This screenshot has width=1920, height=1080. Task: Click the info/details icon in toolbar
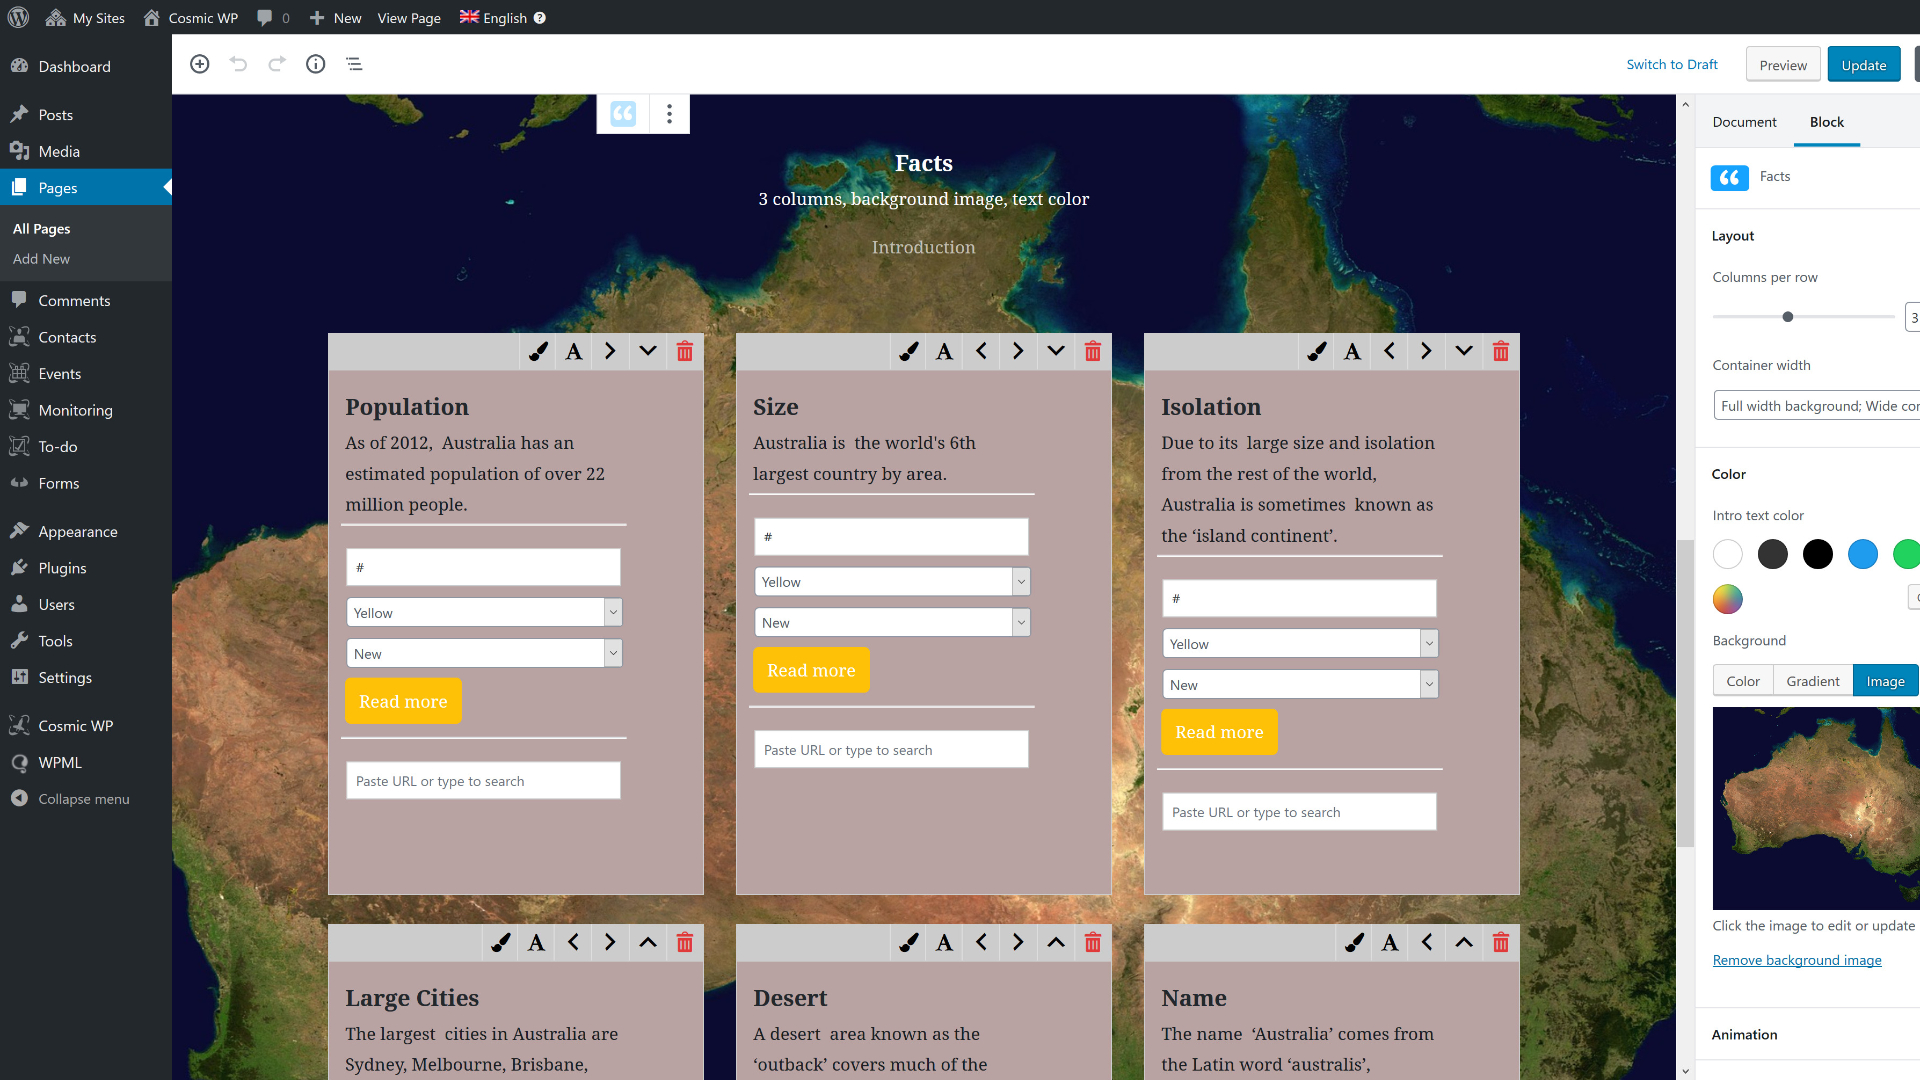point(315,63)
